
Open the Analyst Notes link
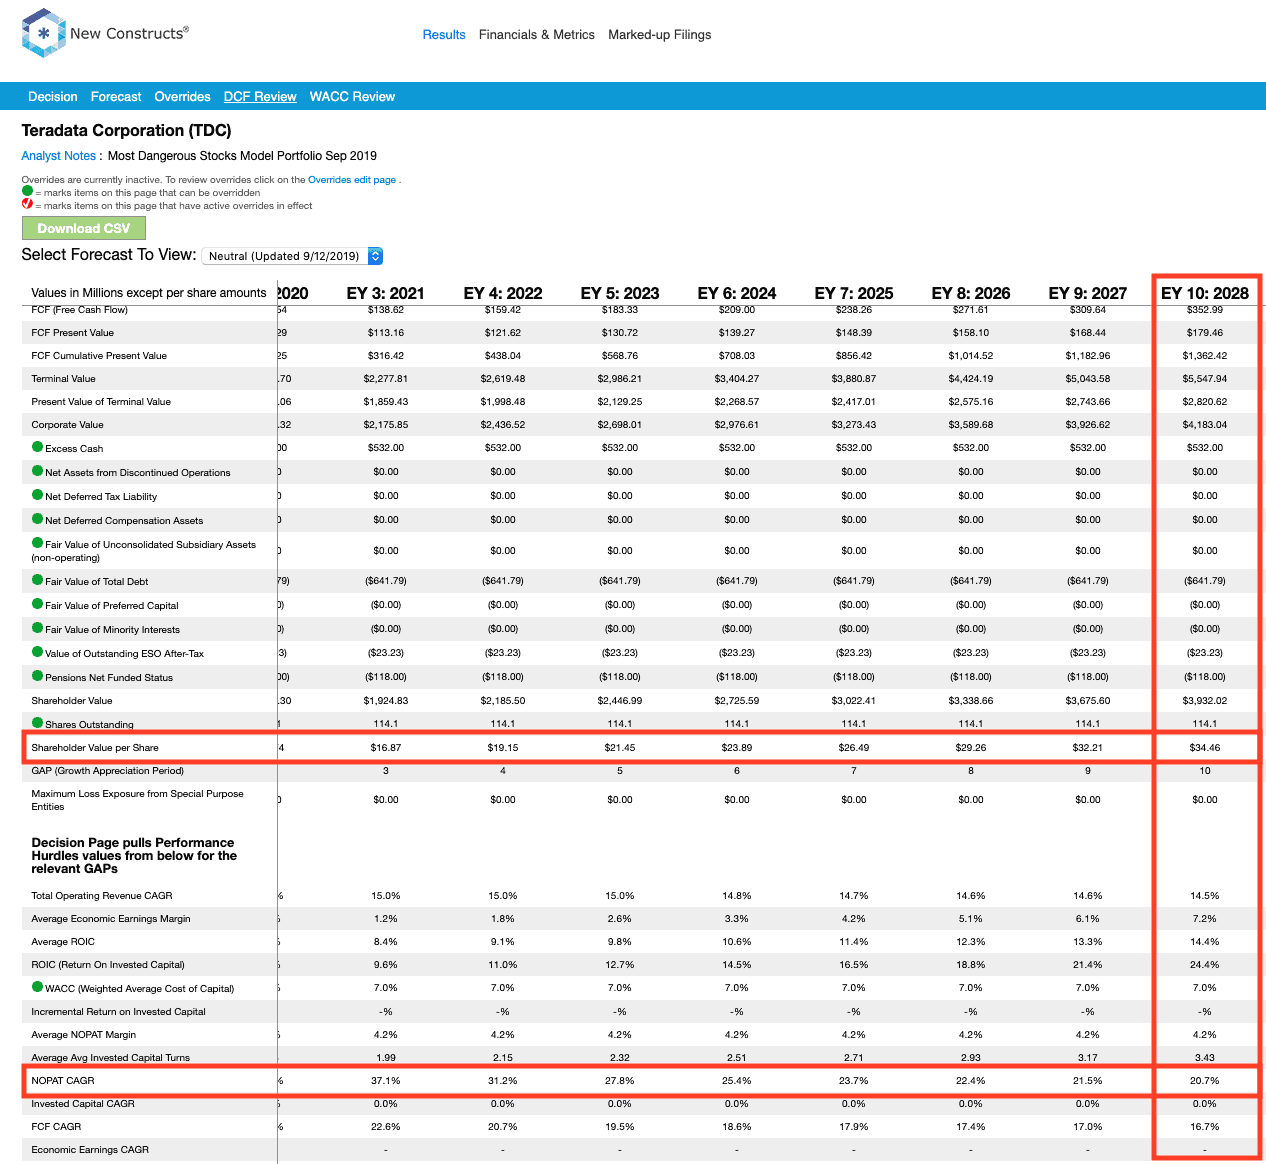pos(59,156)
